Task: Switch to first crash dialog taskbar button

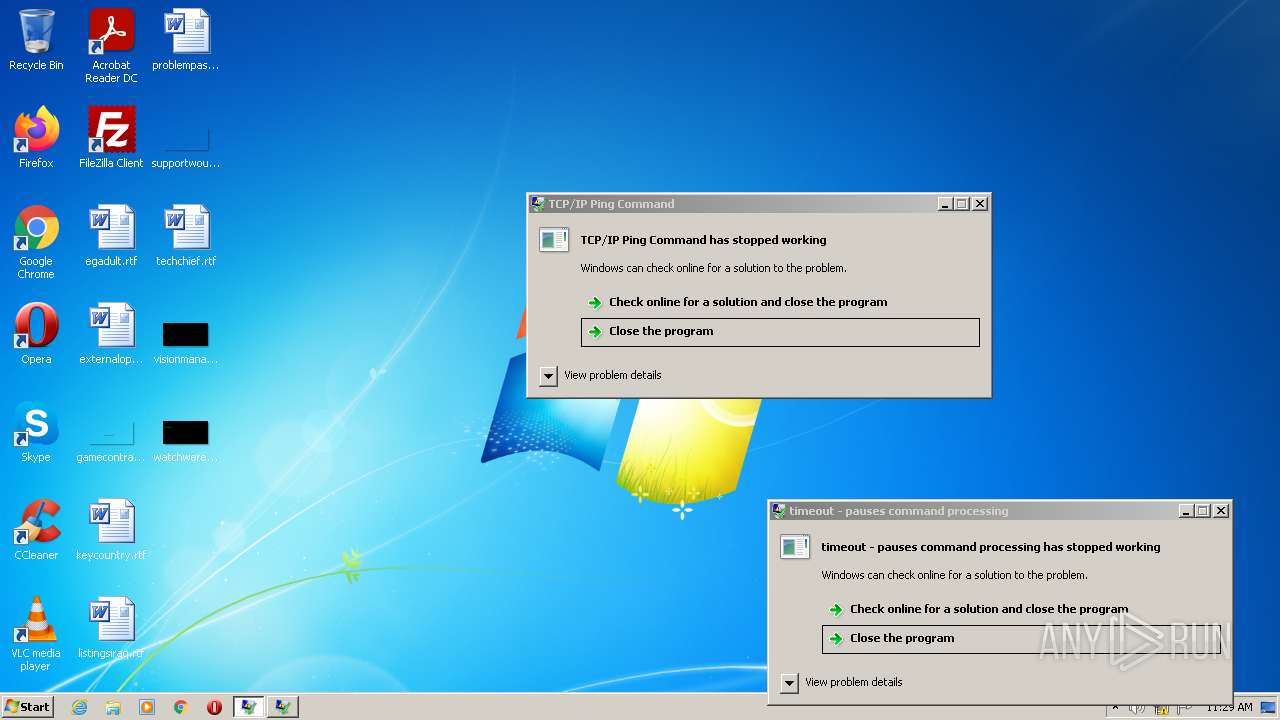Action: [x=249, y=707]
